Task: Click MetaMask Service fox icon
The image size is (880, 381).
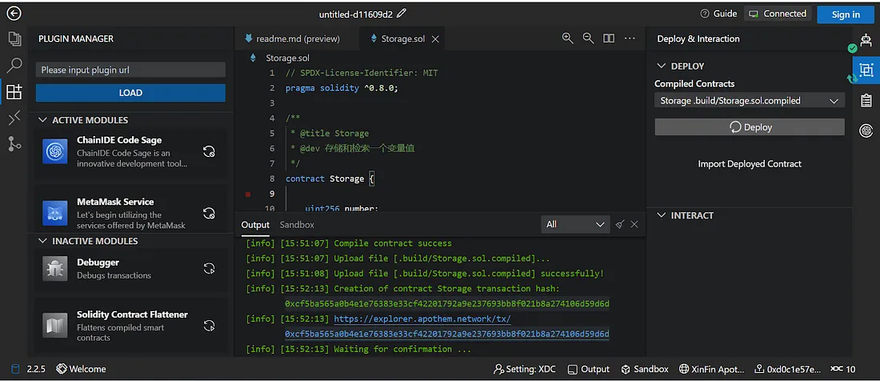Action: (x=55, y=213)
